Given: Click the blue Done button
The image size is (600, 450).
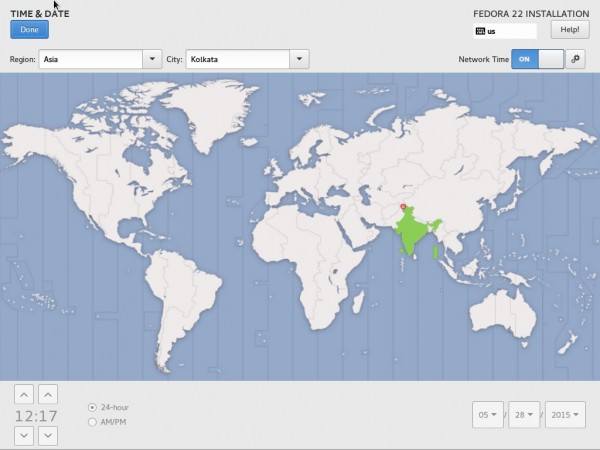Looking at the screenshot, I should pos(29,29).
